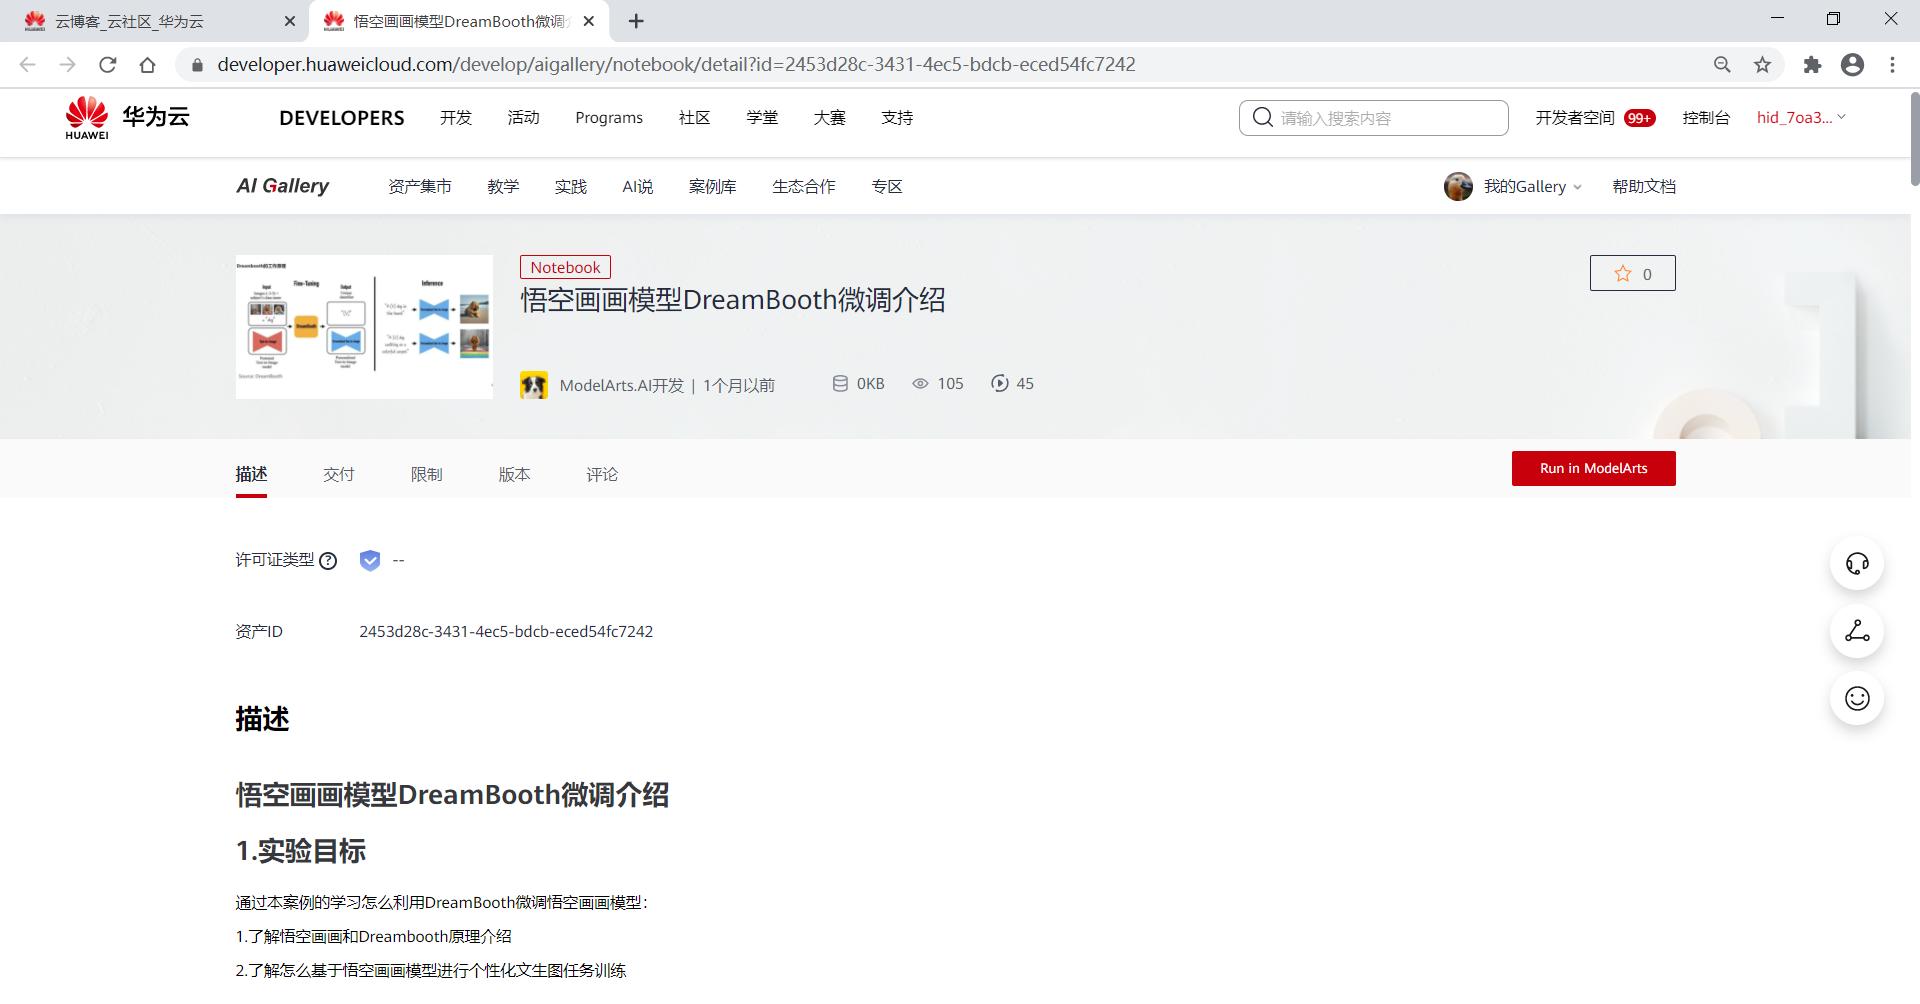The width and height of the screenshot is (1920, 1004).
Task: Open the 控制台 console link
Action: (1706, 118)
